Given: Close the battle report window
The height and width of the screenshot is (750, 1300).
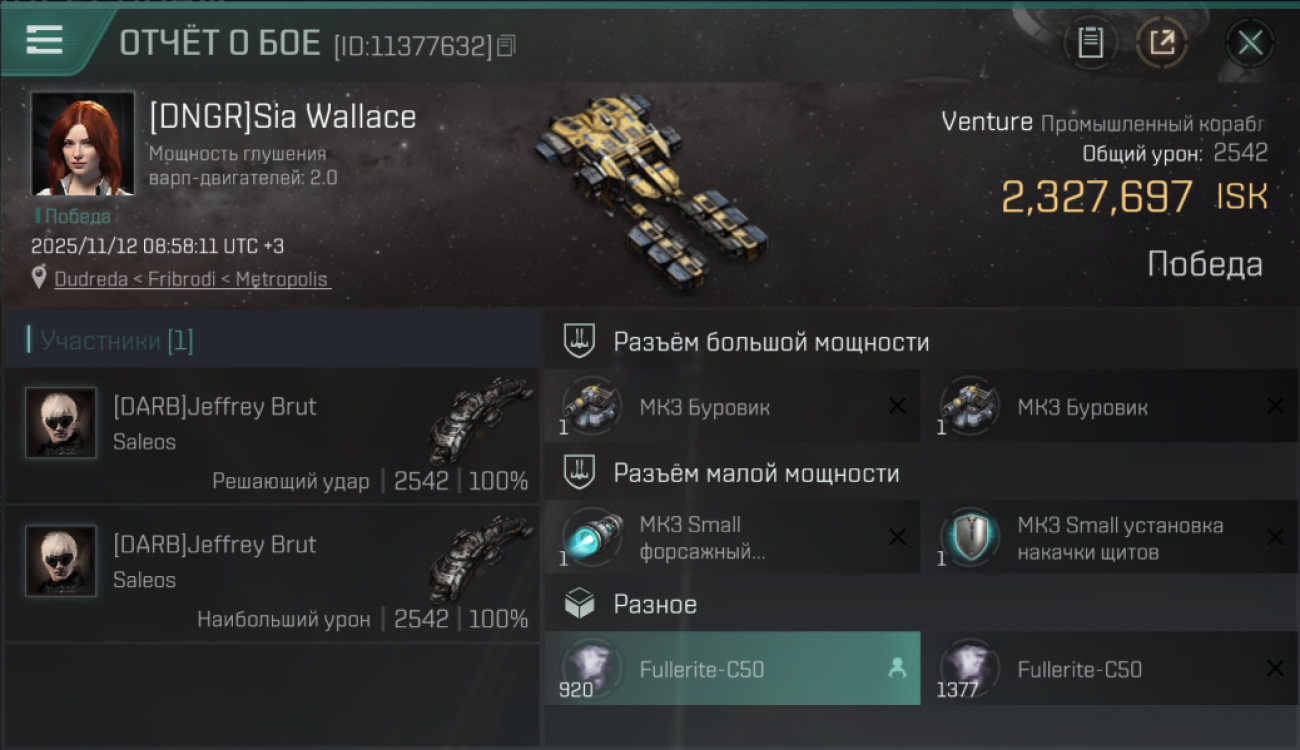Looking at the screenshot, I should tap(1250, 42).
